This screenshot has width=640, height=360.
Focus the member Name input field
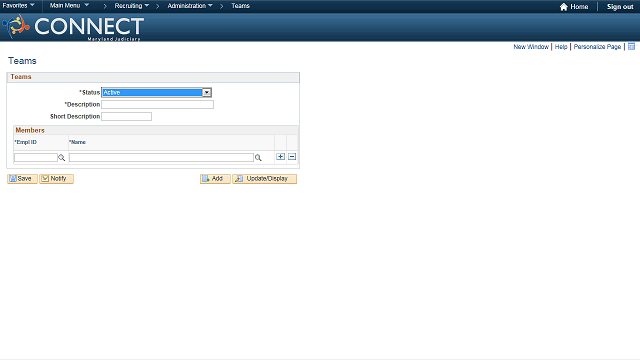coord(161,158)
